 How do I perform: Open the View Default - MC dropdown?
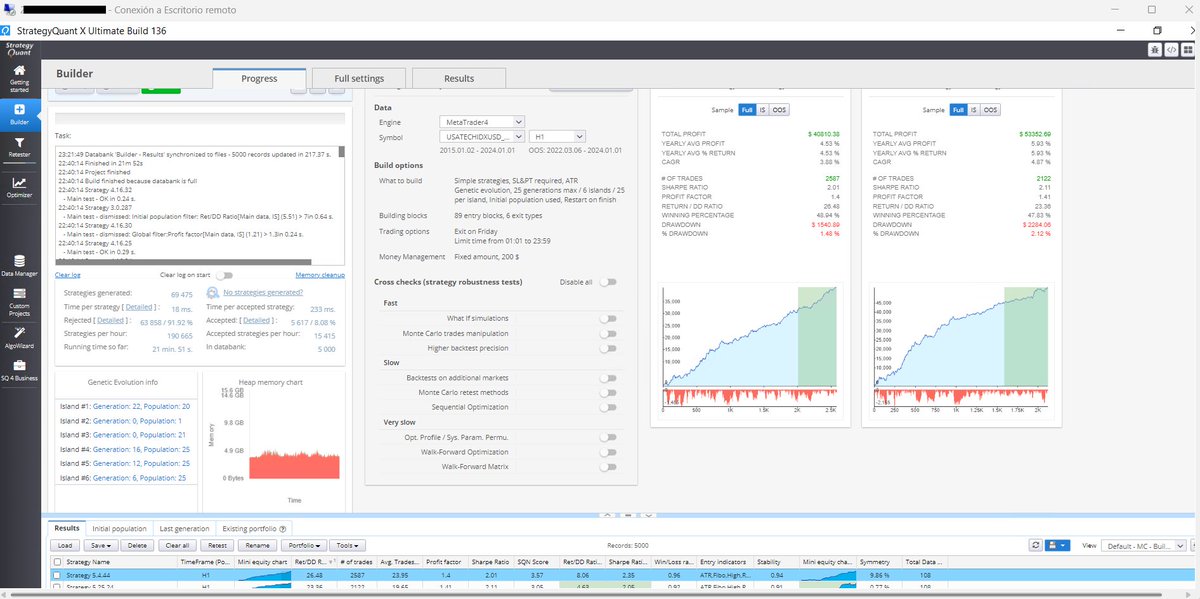coord(1144,545)
